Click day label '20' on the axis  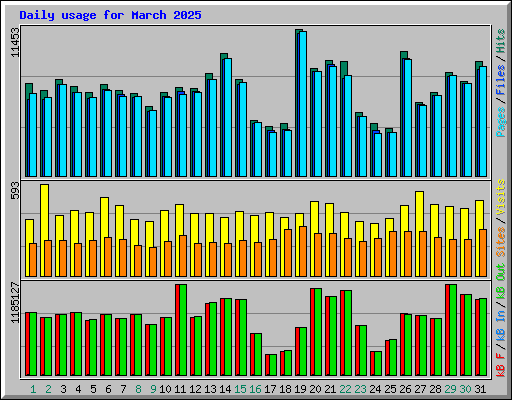pos(315,389)
